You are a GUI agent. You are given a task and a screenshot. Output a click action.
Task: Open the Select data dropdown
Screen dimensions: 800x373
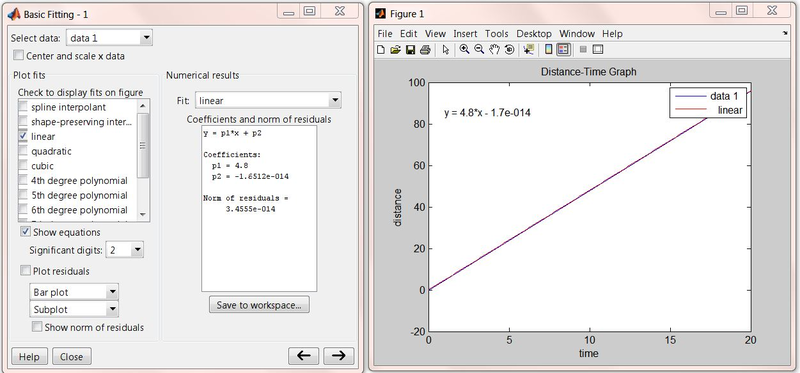point(109,38)
